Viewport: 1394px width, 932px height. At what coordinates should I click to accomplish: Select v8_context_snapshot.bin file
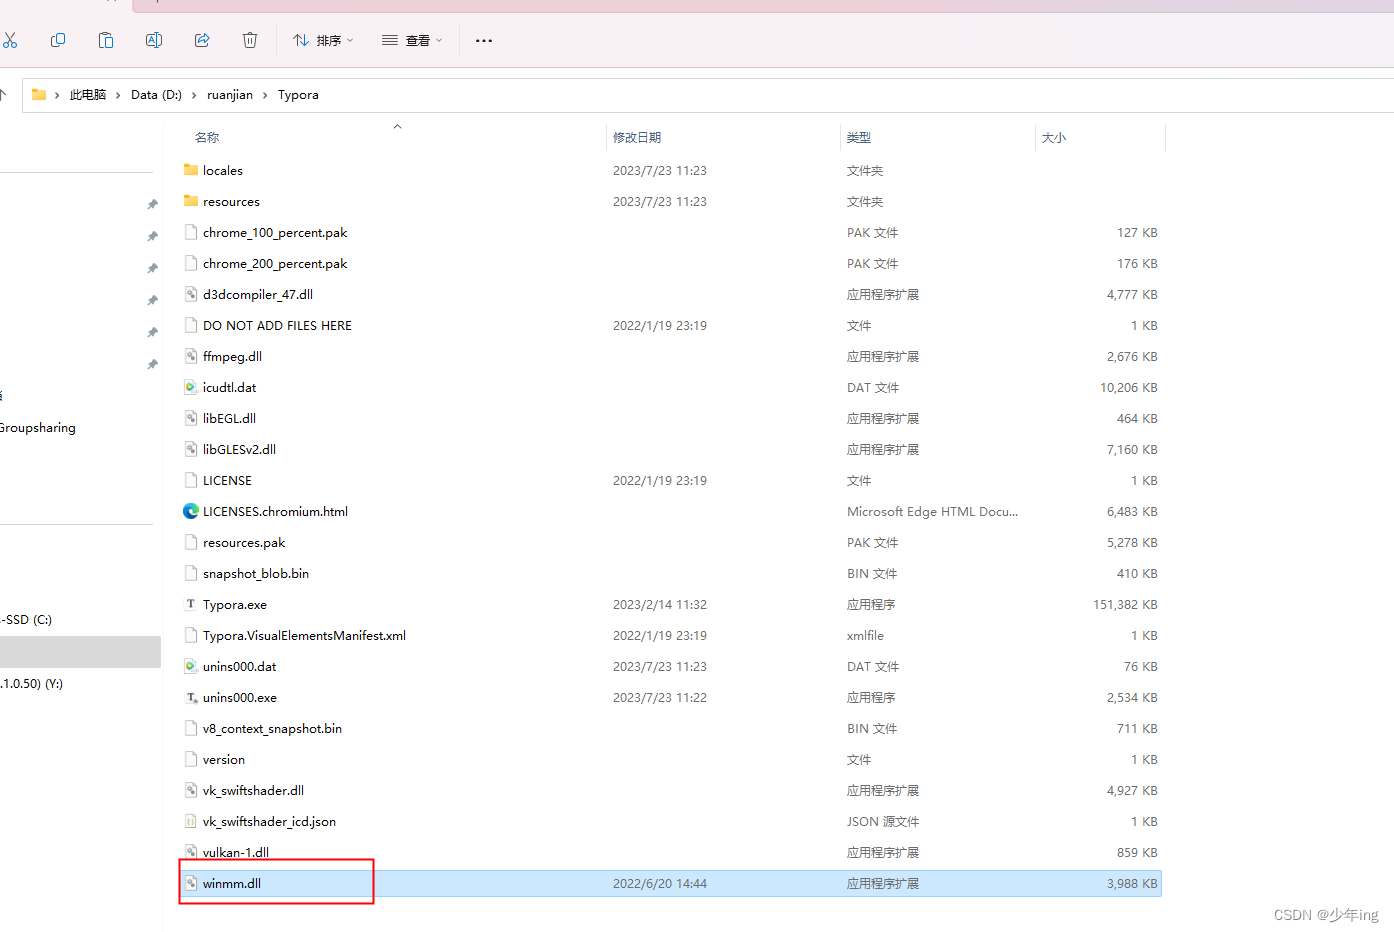tap(272, 729)
